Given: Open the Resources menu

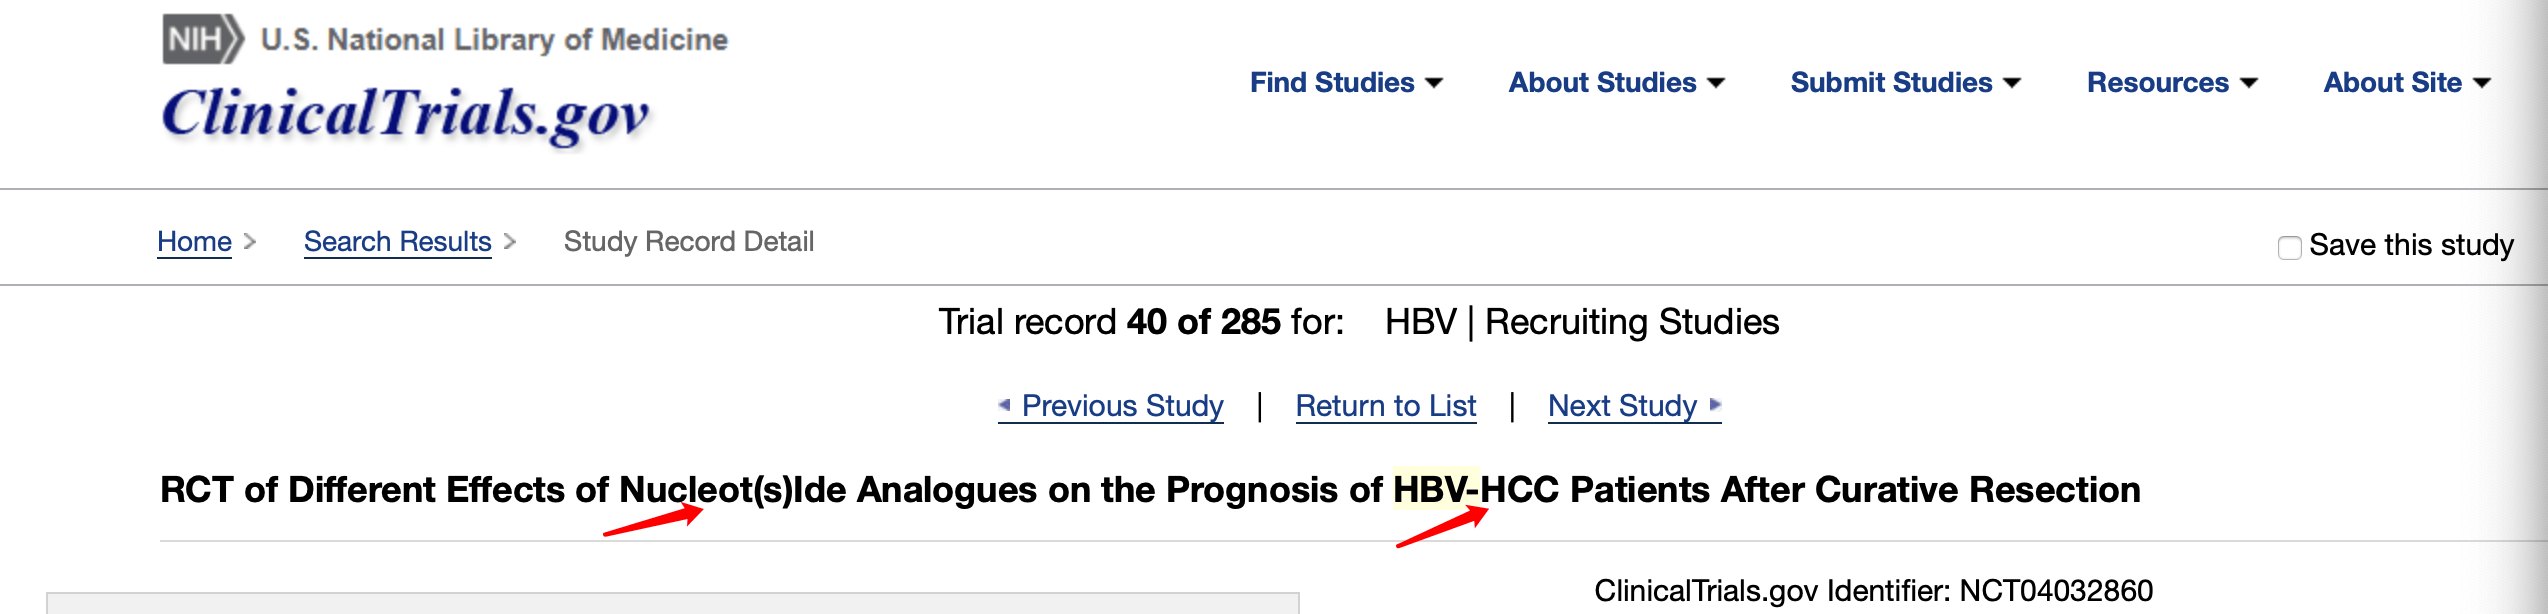Looking at the screenshot, I should point(2172,82).
